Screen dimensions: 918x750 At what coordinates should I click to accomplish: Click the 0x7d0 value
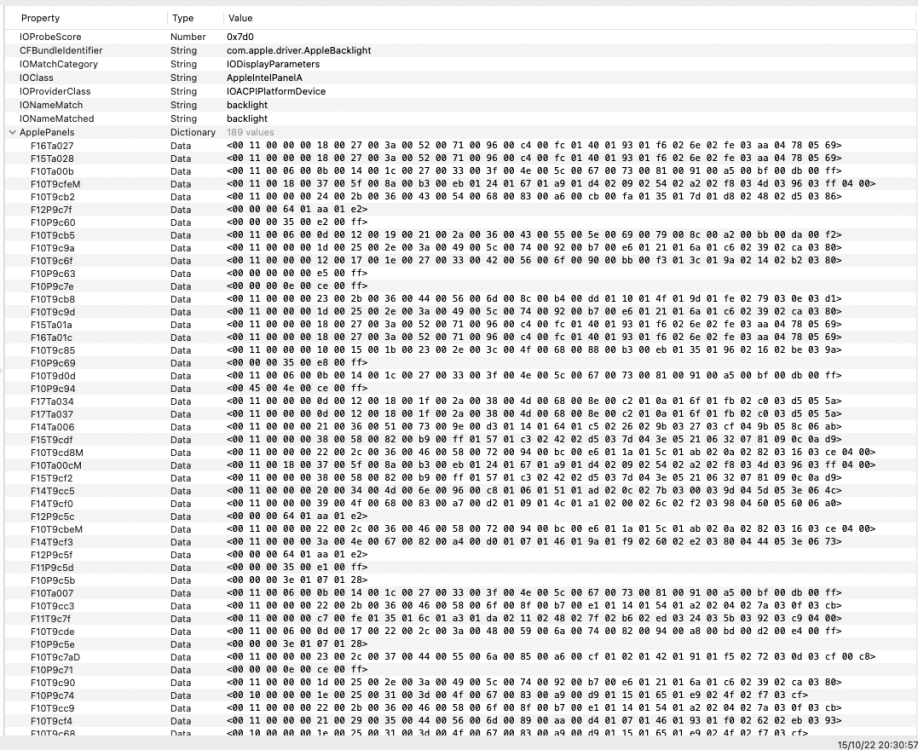pyautogui.click(x=240, y=37)
